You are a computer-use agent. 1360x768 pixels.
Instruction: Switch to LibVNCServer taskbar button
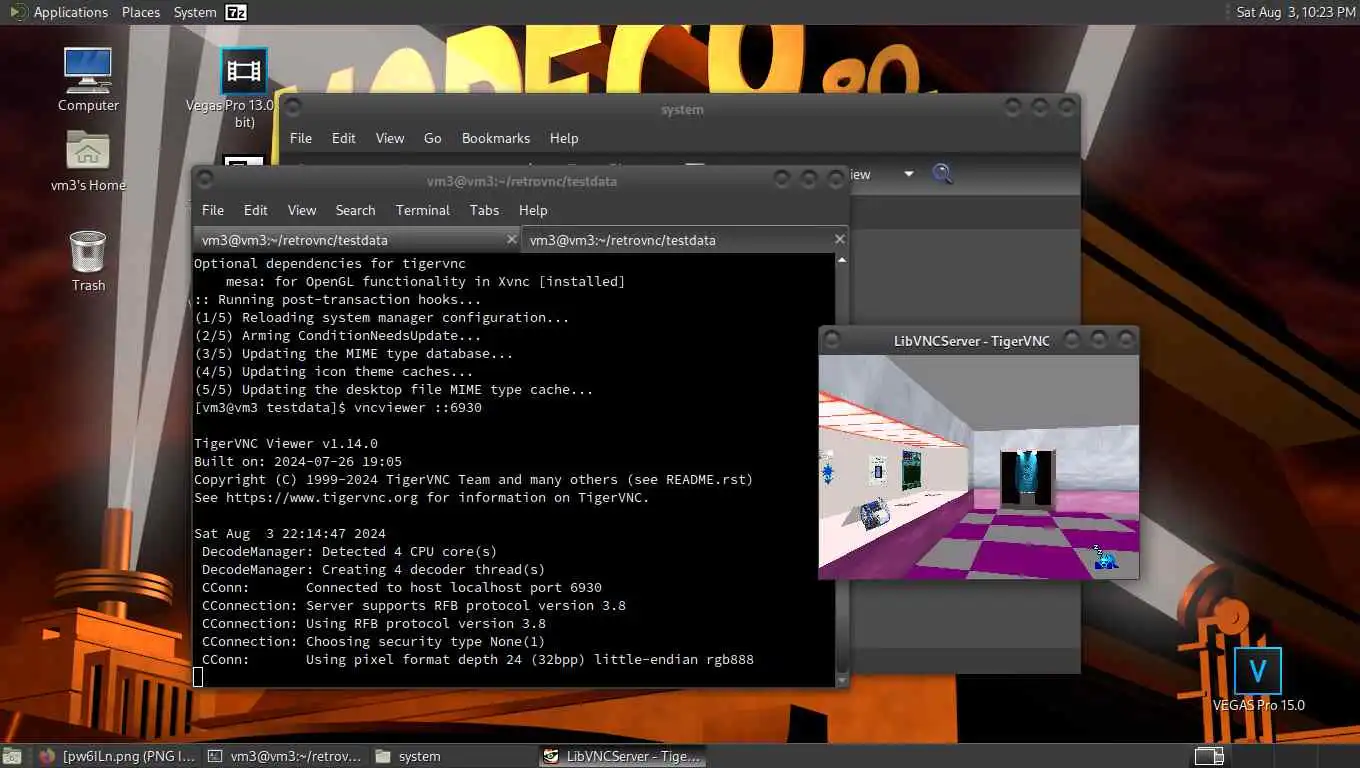[x=621, y=756]
